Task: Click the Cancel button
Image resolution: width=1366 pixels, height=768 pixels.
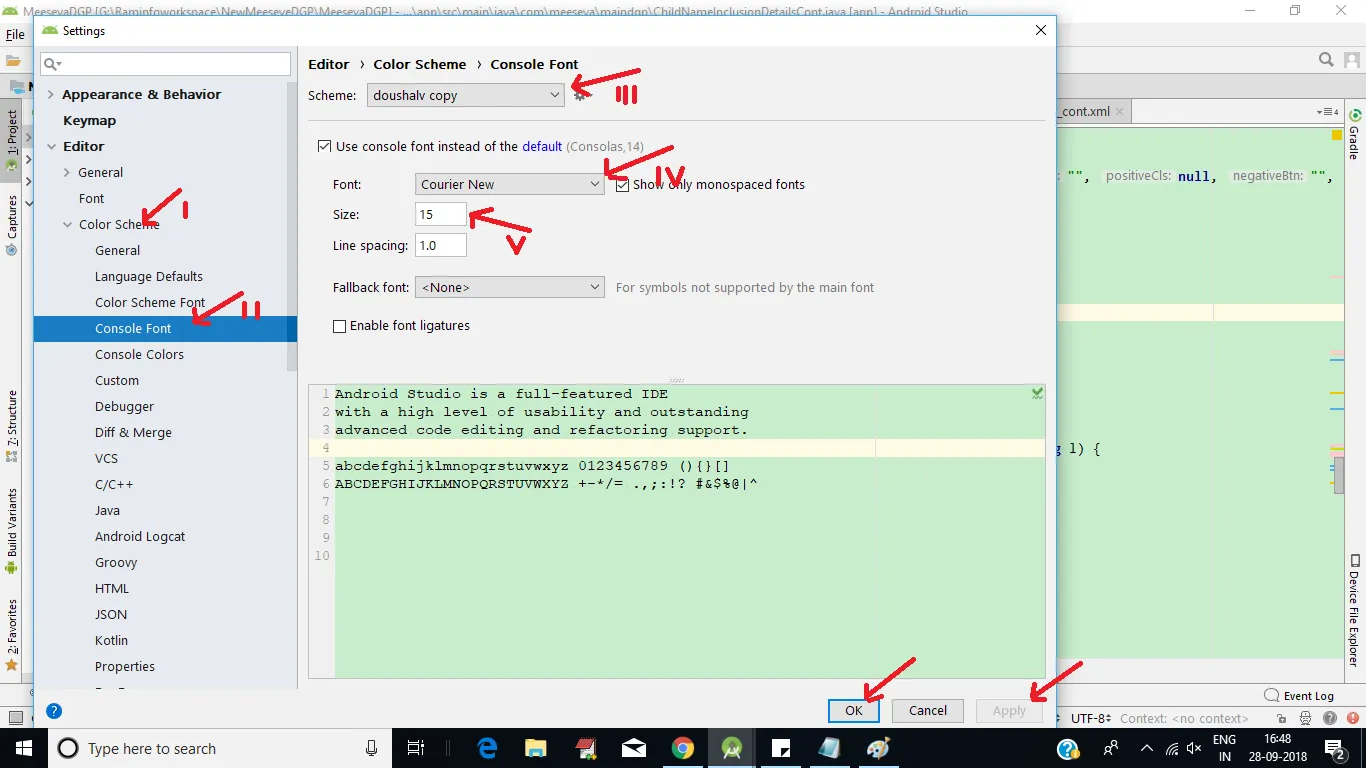Action: (928, 711)
